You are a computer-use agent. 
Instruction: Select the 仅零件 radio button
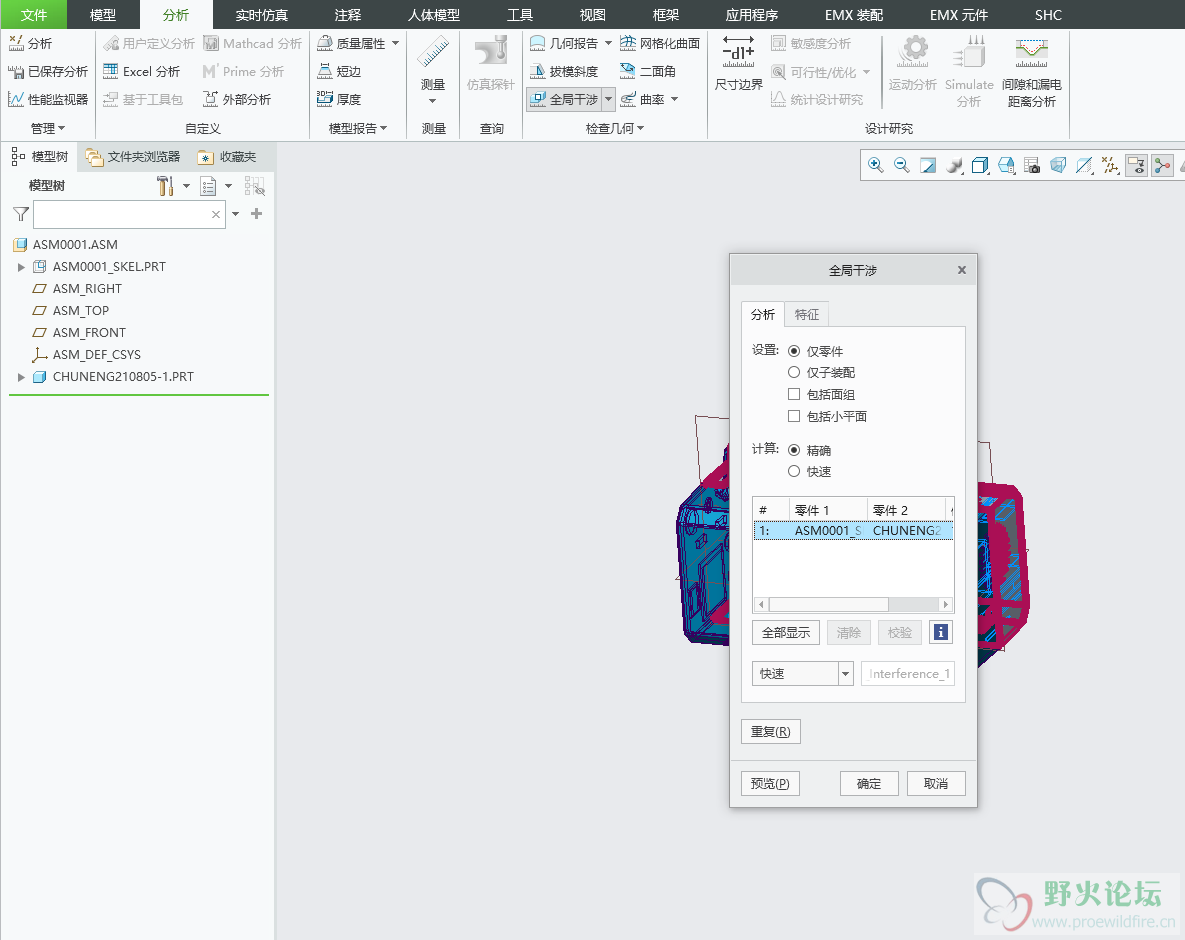(x=794, y=351)
